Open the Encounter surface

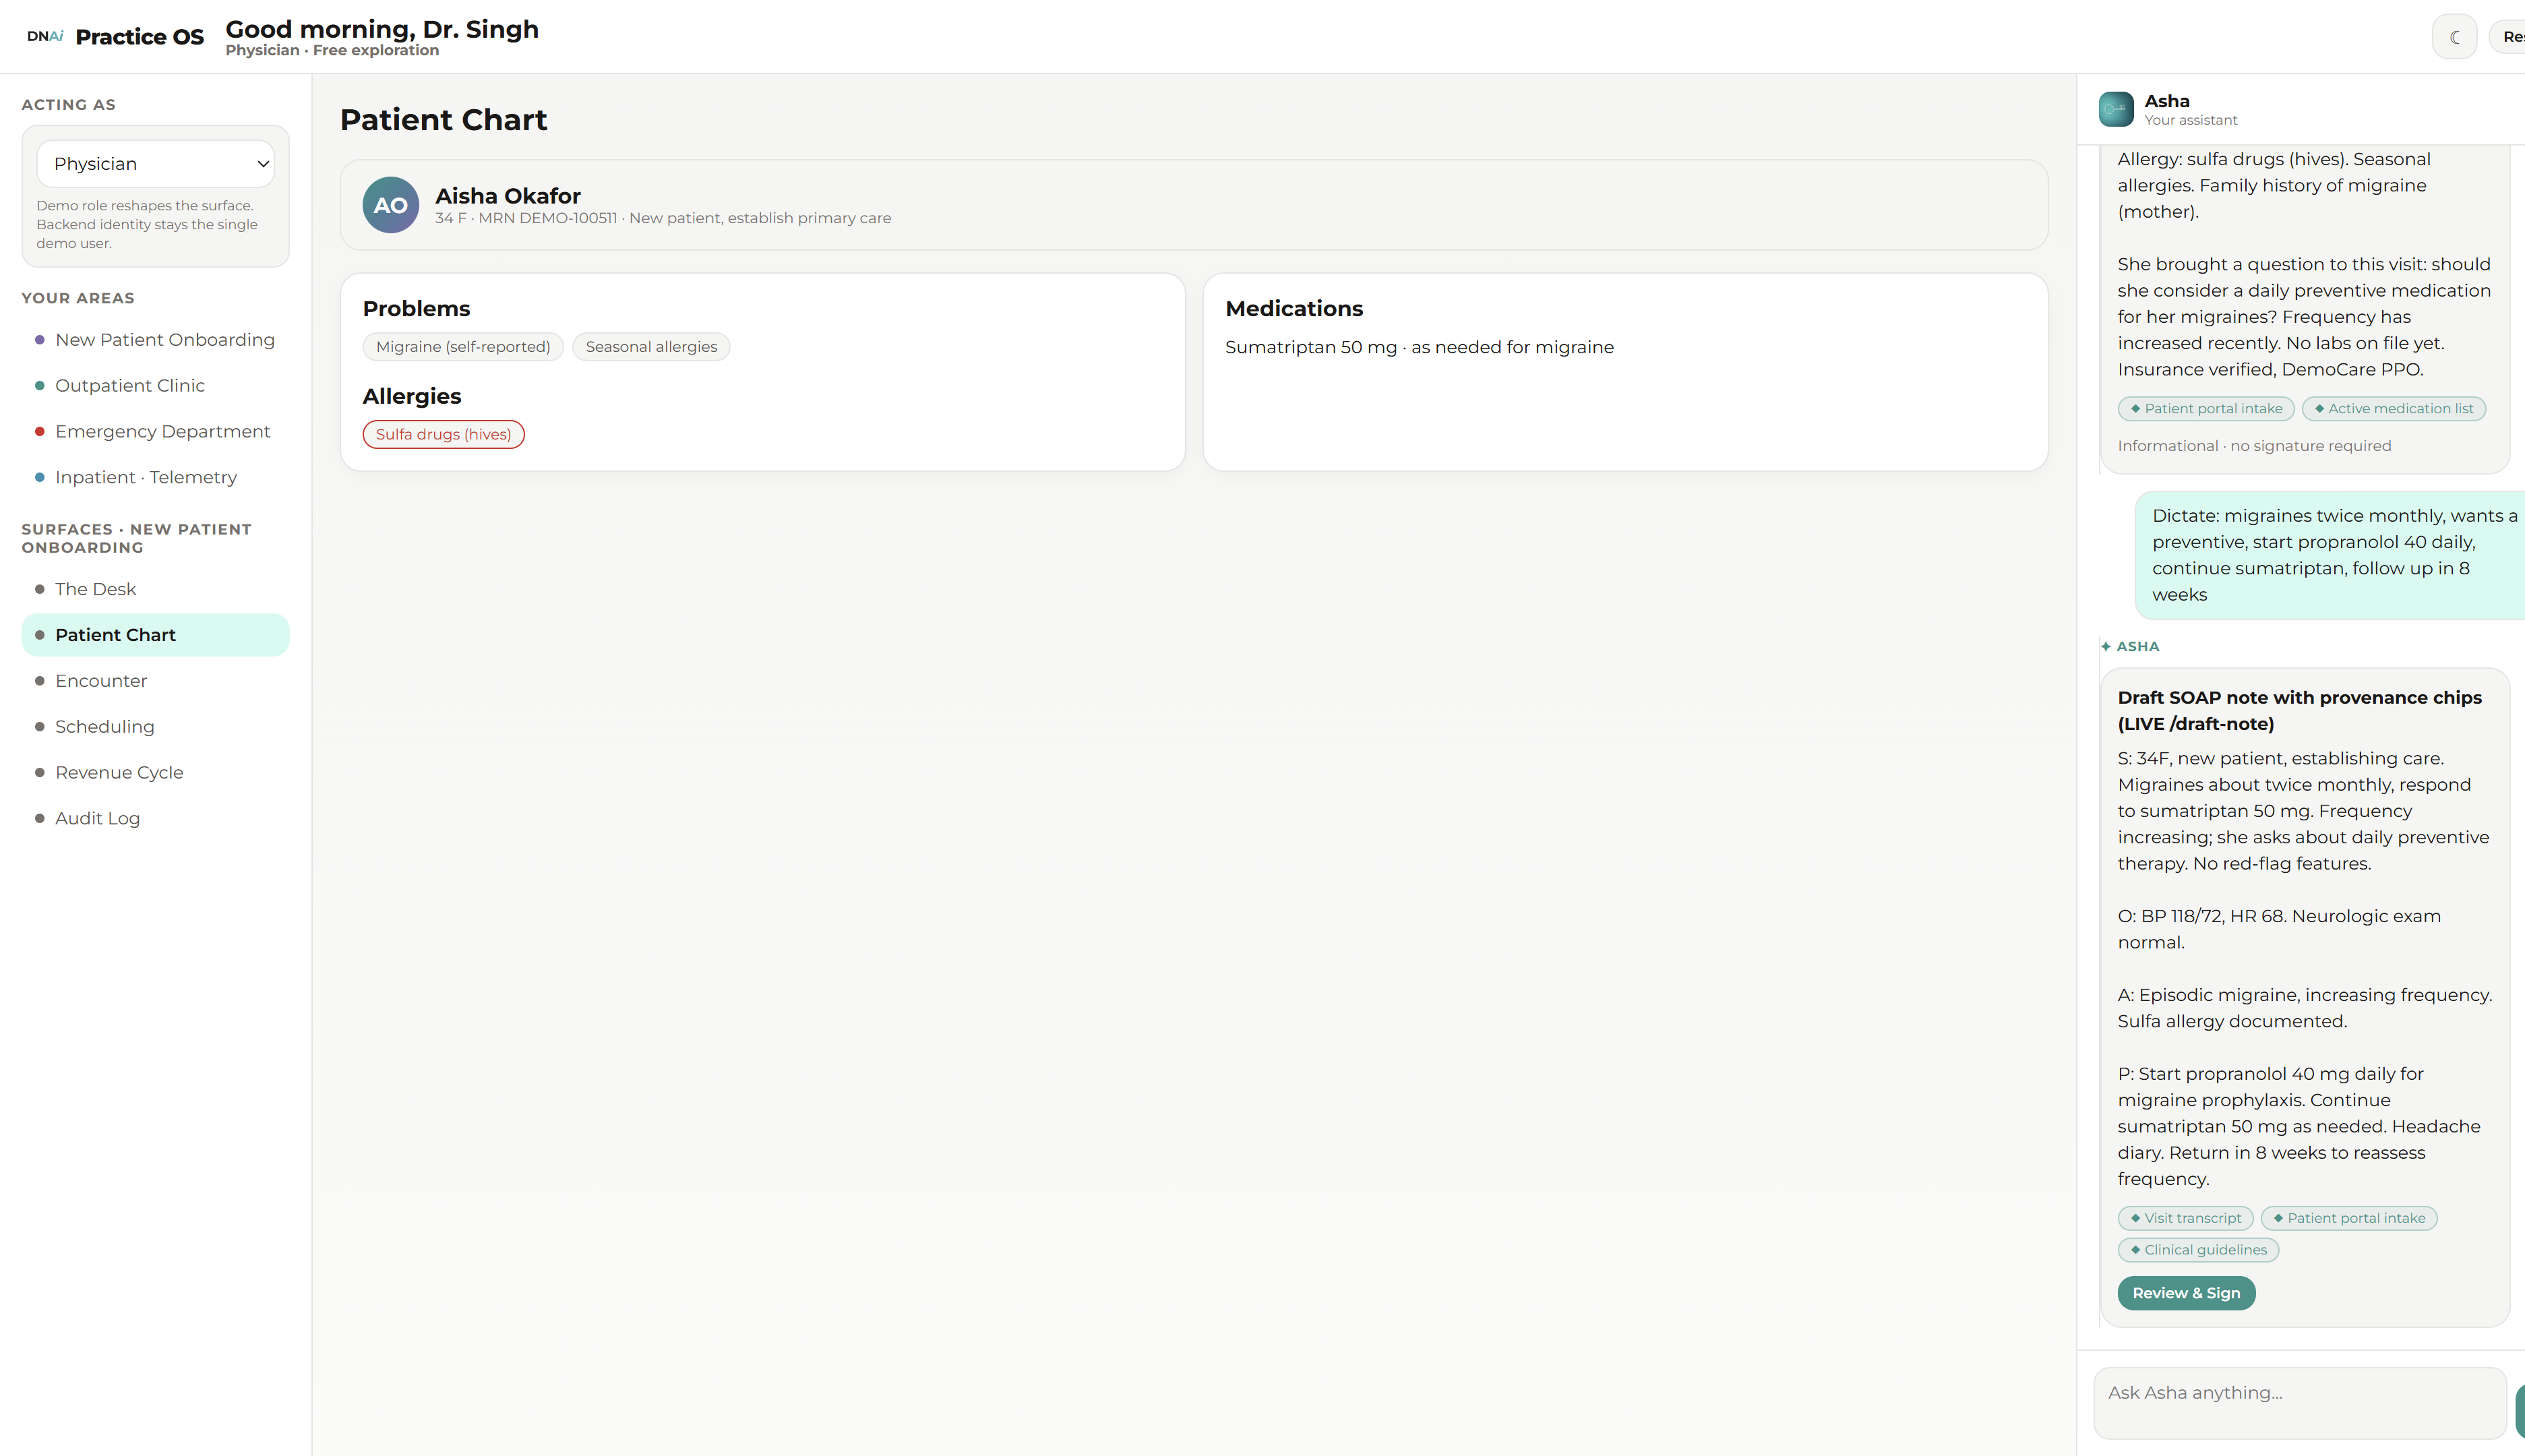[156, 681]
